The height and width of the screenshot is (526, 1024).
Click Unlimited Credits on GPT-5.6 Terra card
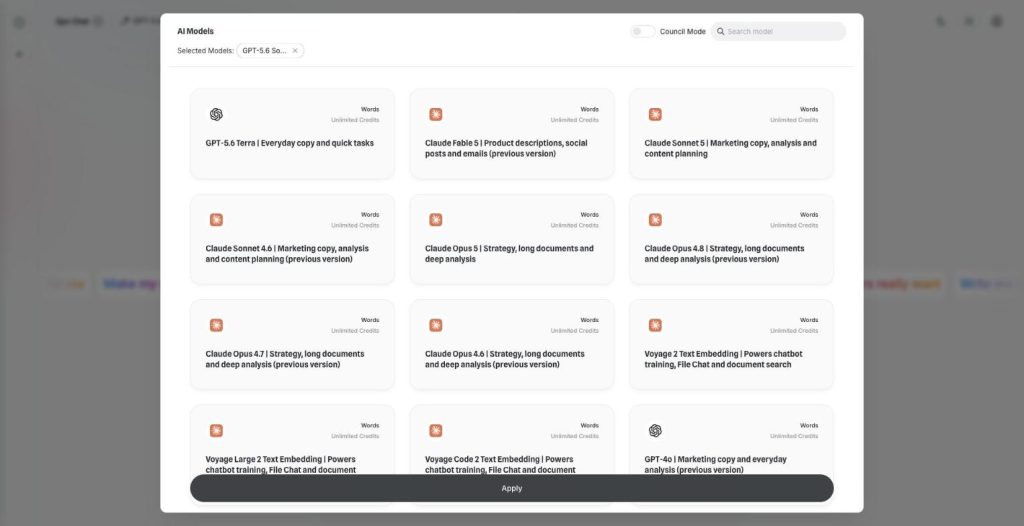click(355, 120)
